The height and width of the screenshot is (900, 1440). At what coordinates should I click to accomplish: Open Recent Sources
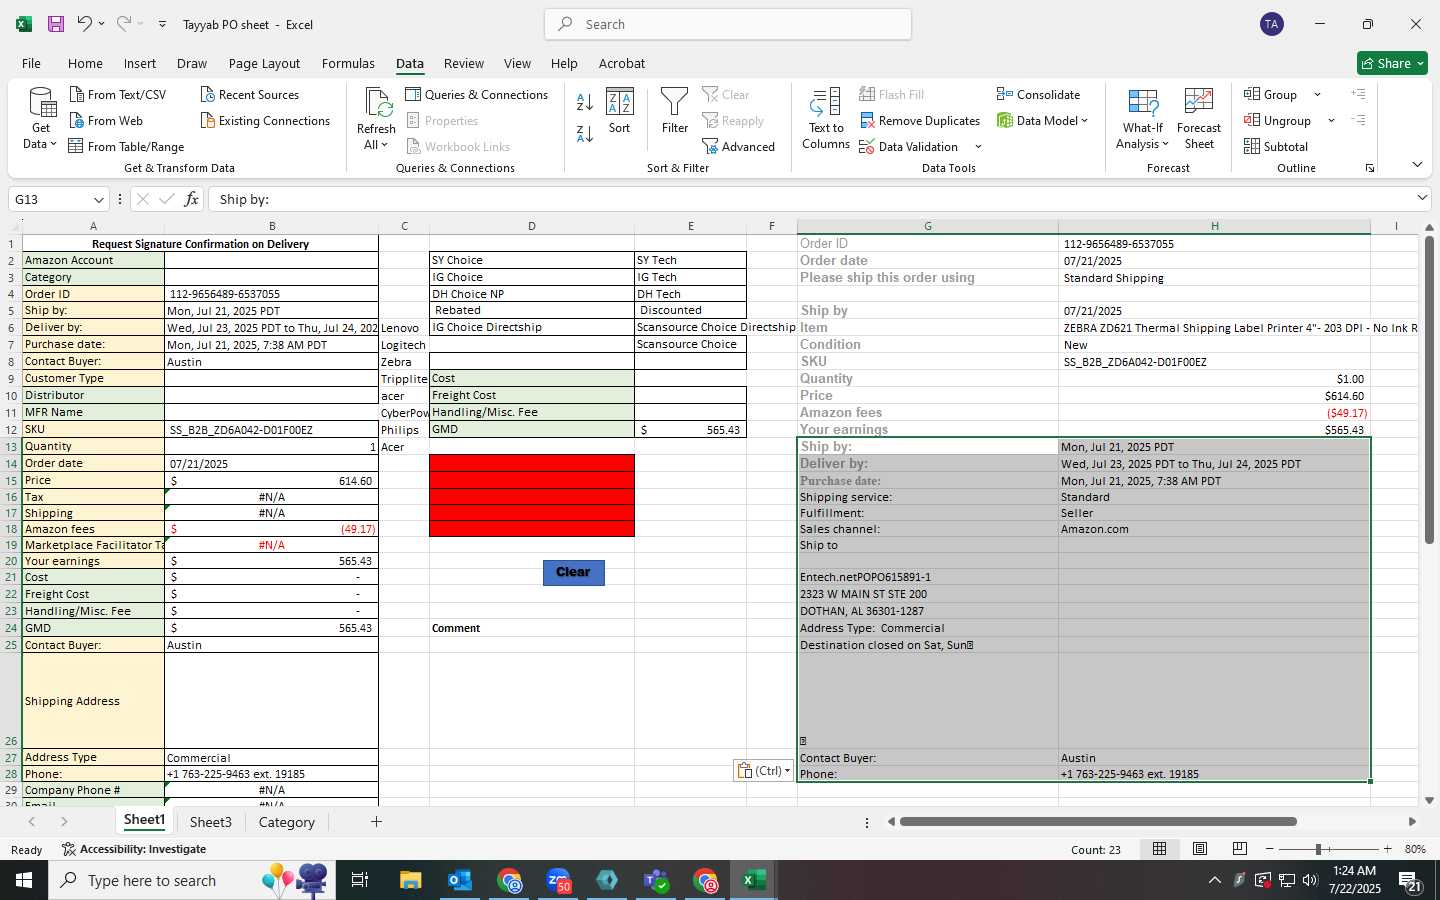click(249, 94)
